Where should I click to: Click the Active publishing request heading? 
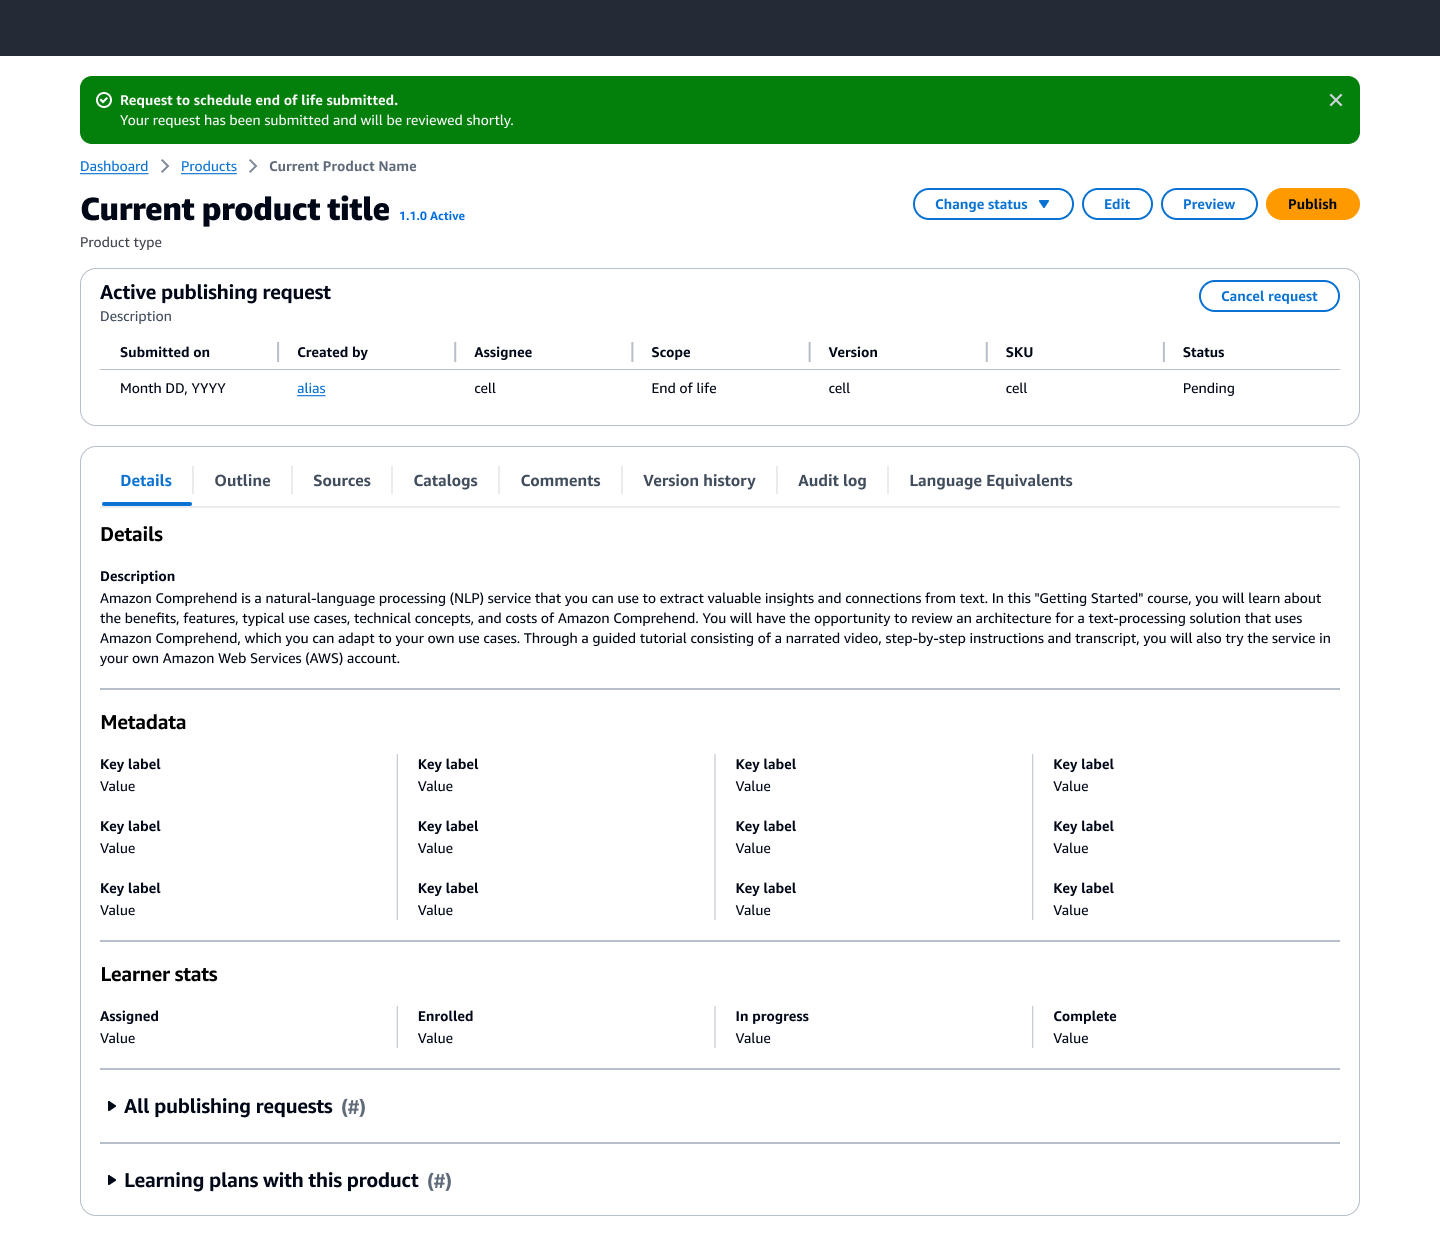[x=215, y=292]
